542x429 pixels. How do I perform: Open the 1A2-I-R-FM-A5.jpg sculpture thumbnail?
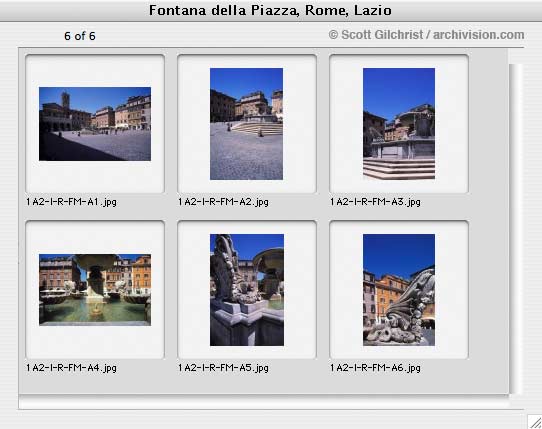(x=247, y=290)
